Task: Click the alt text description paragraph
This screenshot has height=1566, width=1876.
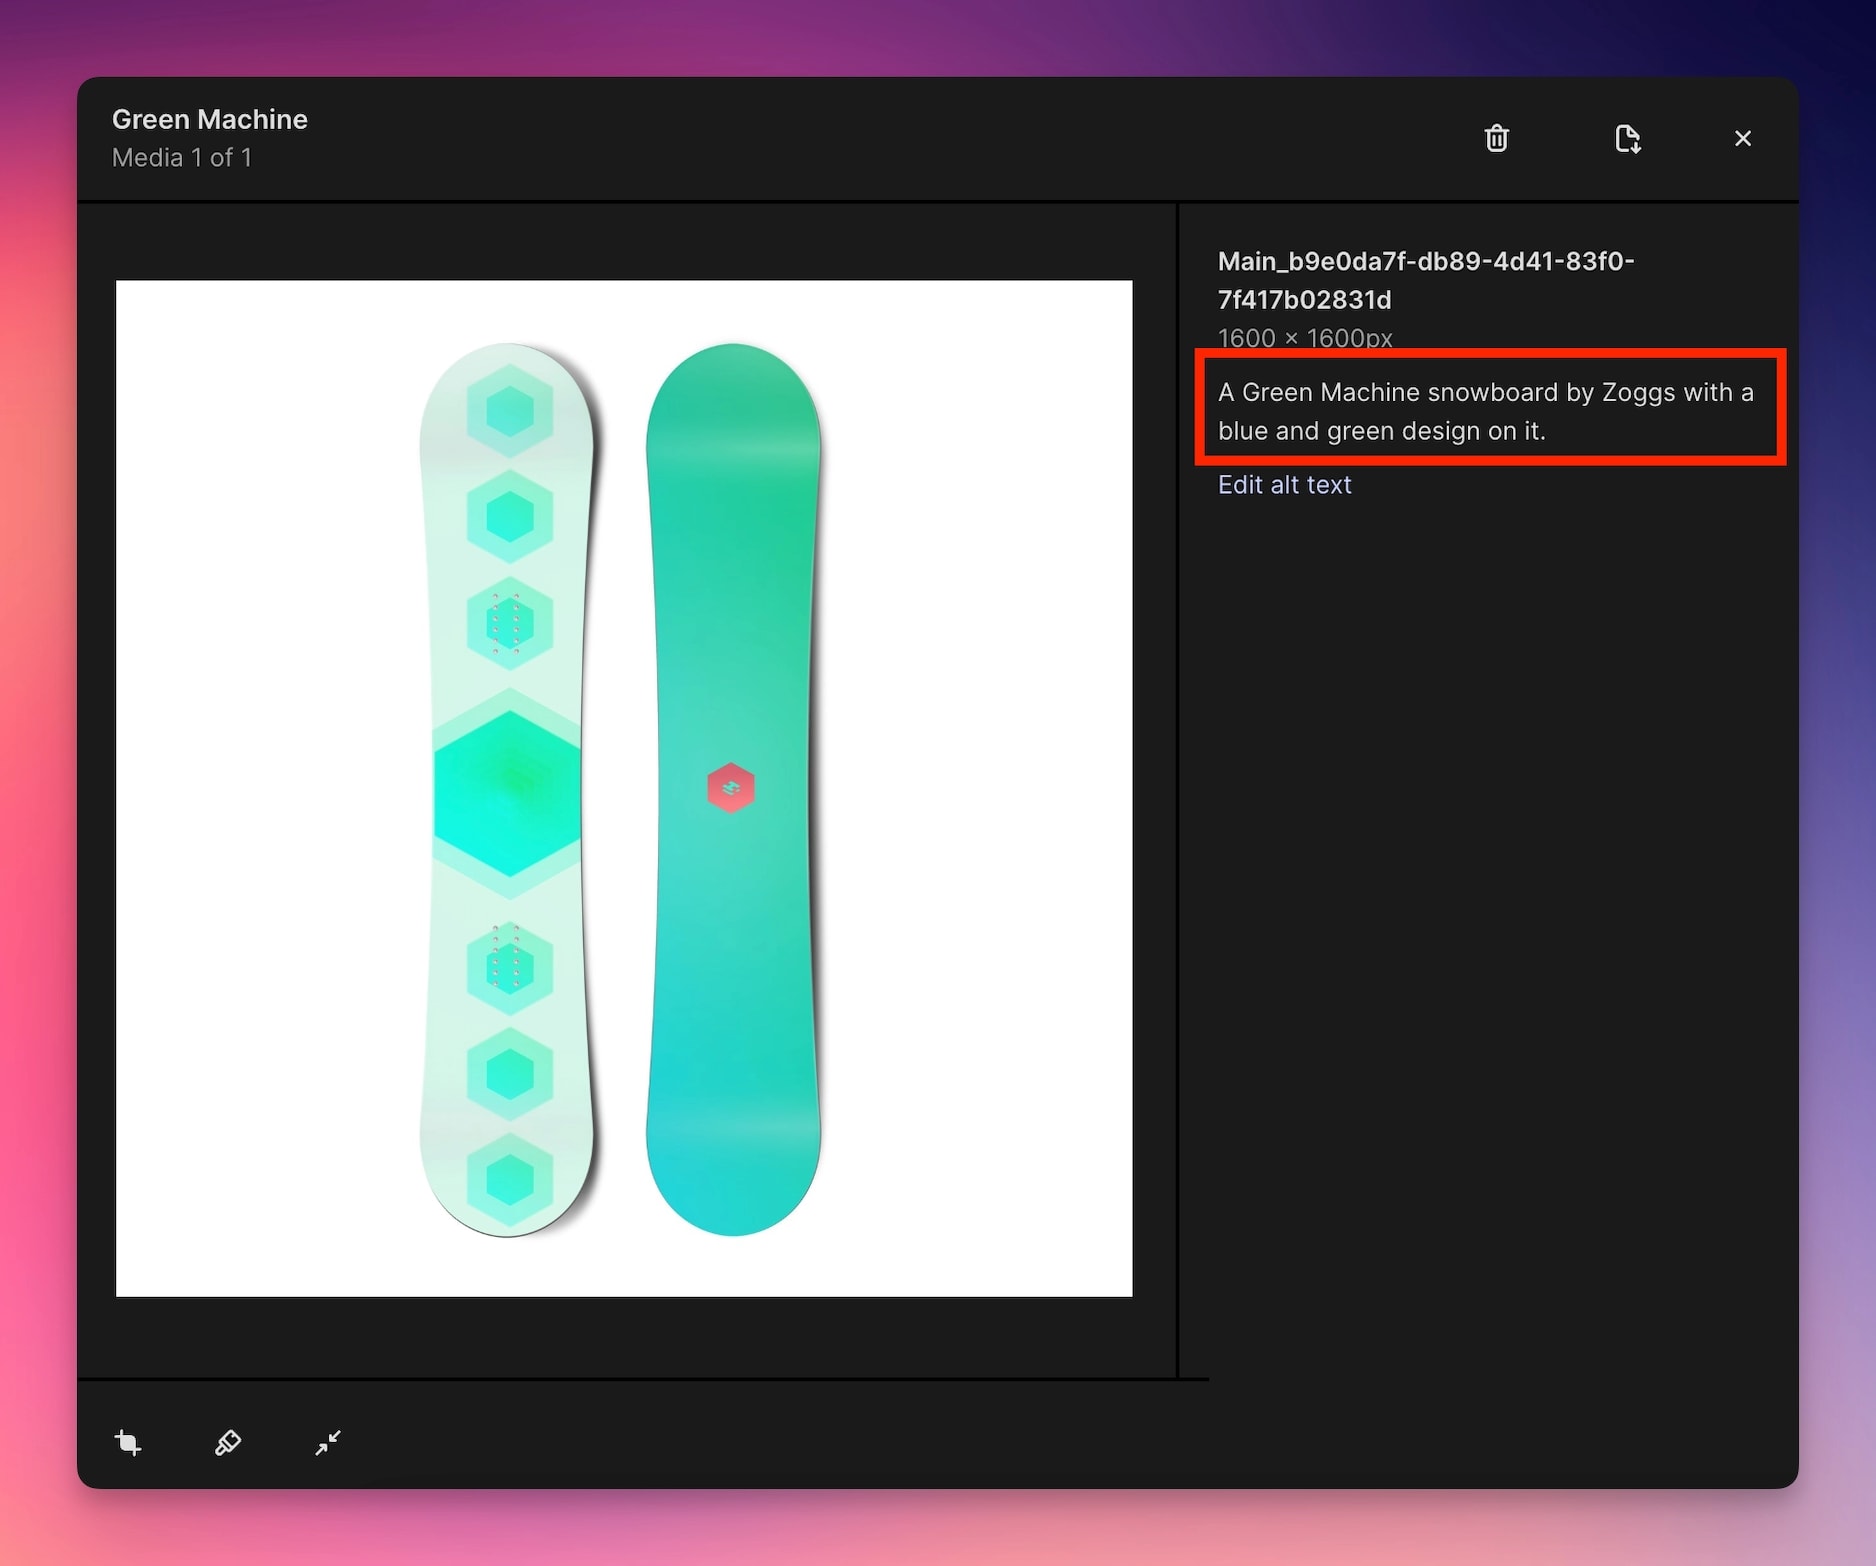Action: pyautogui.click(x=1486, y=411)
